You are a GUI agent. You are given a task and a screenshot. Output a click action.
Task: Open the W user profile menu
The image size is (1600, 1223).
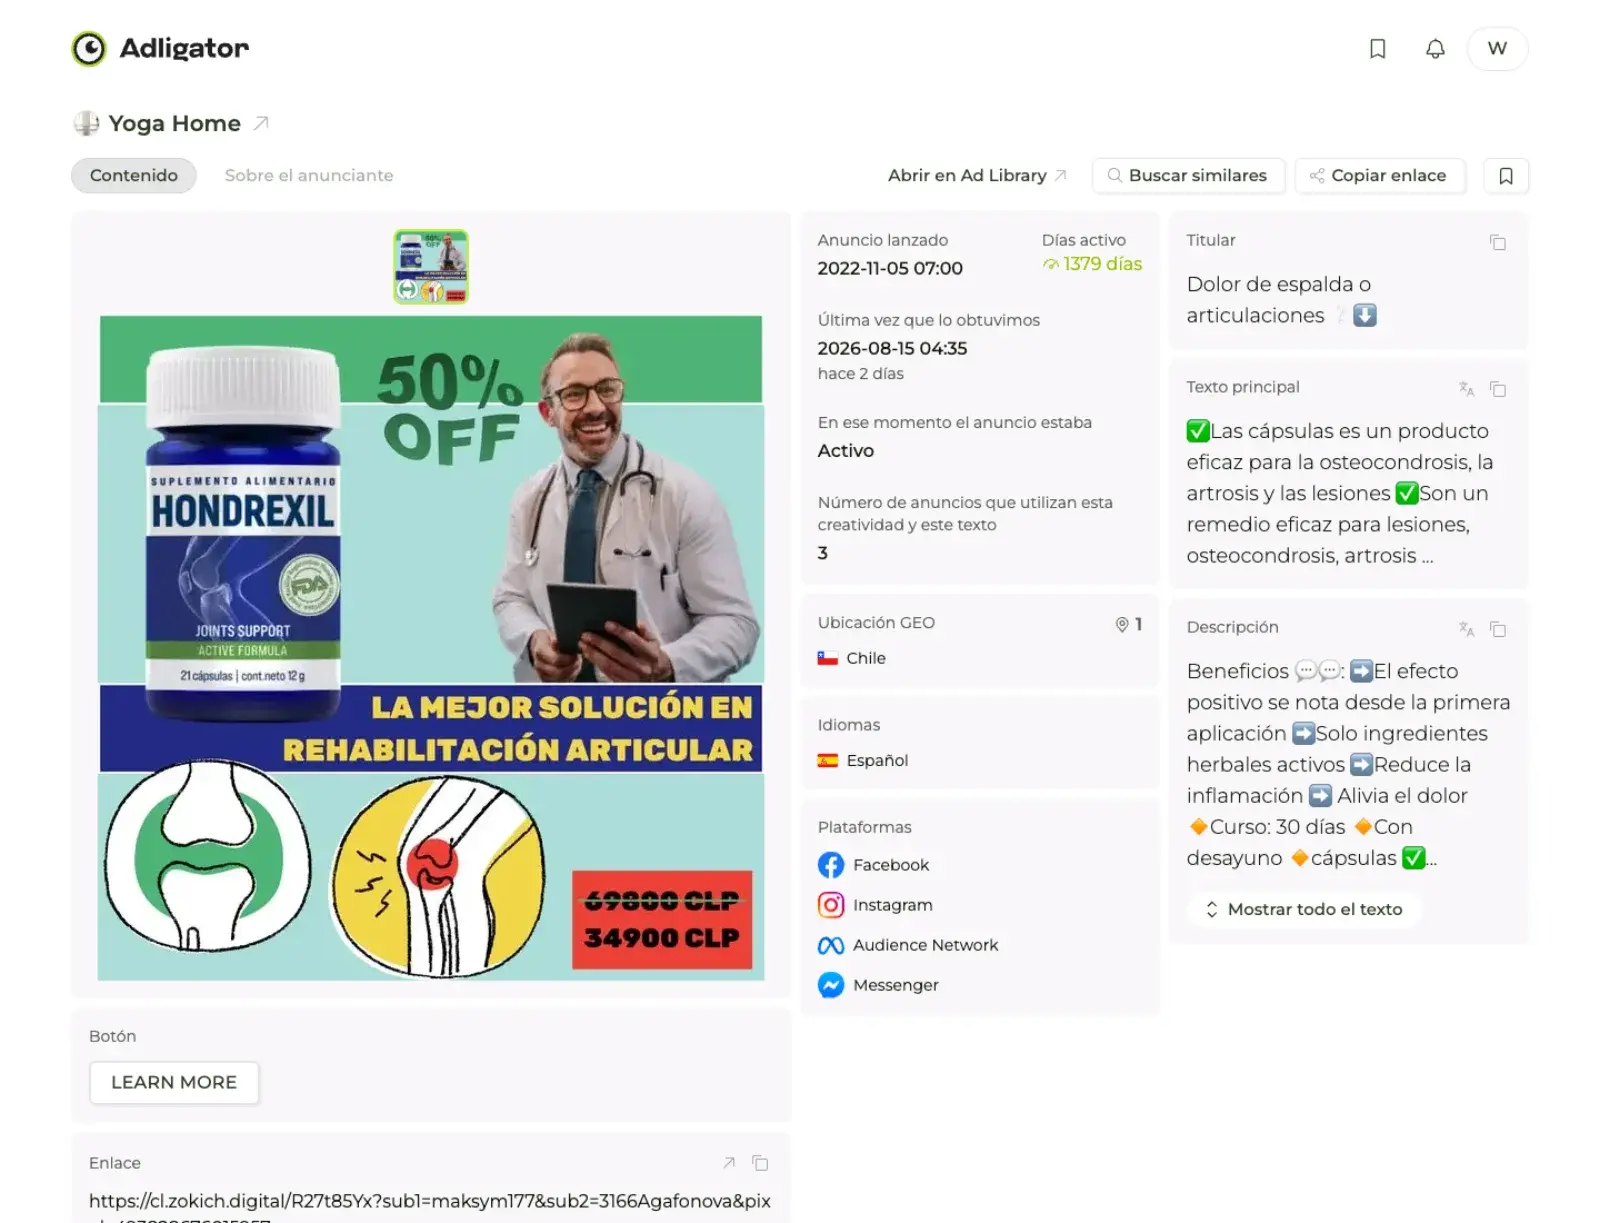[1497, 49]
